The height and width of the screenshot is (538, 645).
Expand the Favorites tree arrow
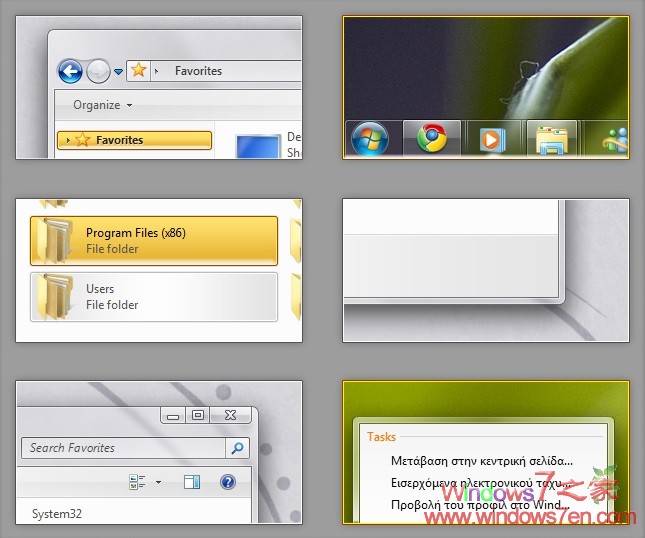tap(68, 140)
